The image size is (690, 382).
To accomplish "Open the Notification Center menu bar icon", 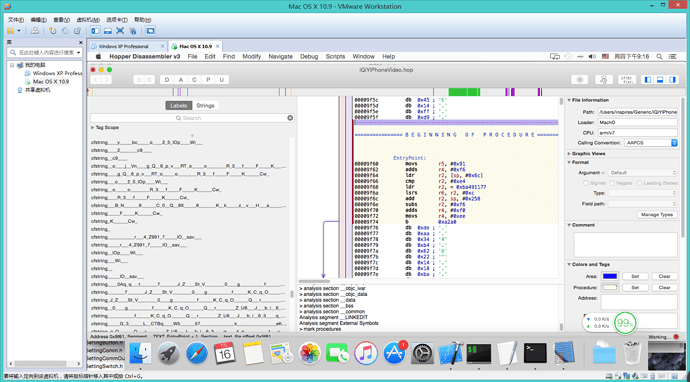I will coord(672,56).
